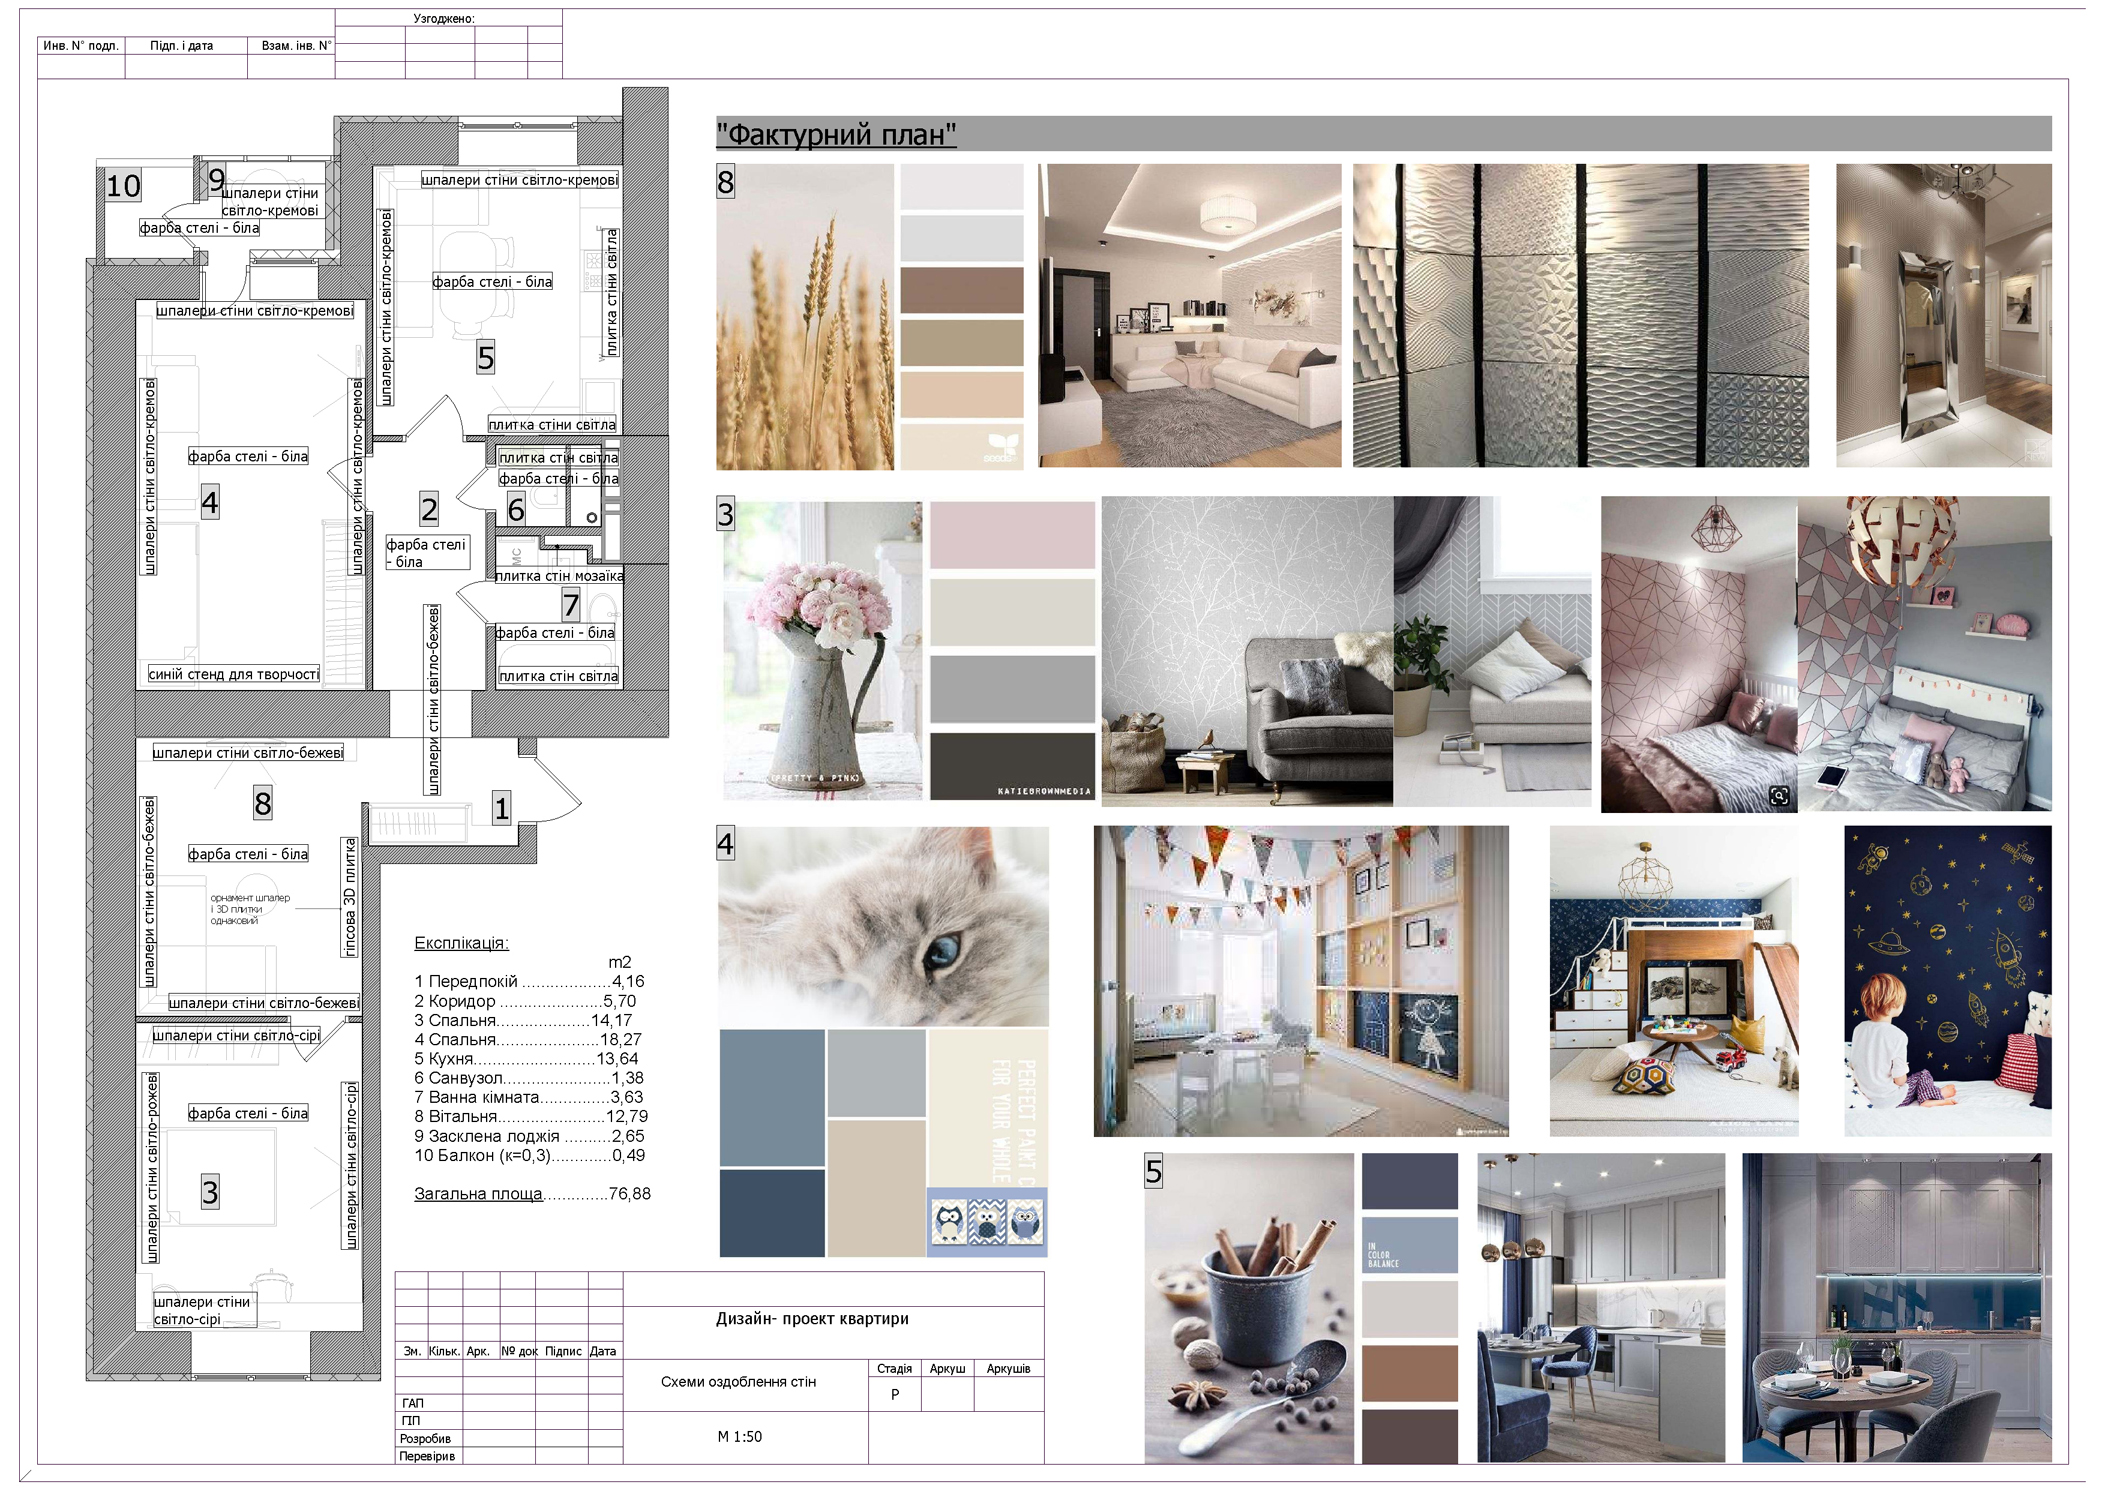Click the "плитка стін мозаїка" label
This screenshot has height=1488, width=2105.
tap(559, 576)
